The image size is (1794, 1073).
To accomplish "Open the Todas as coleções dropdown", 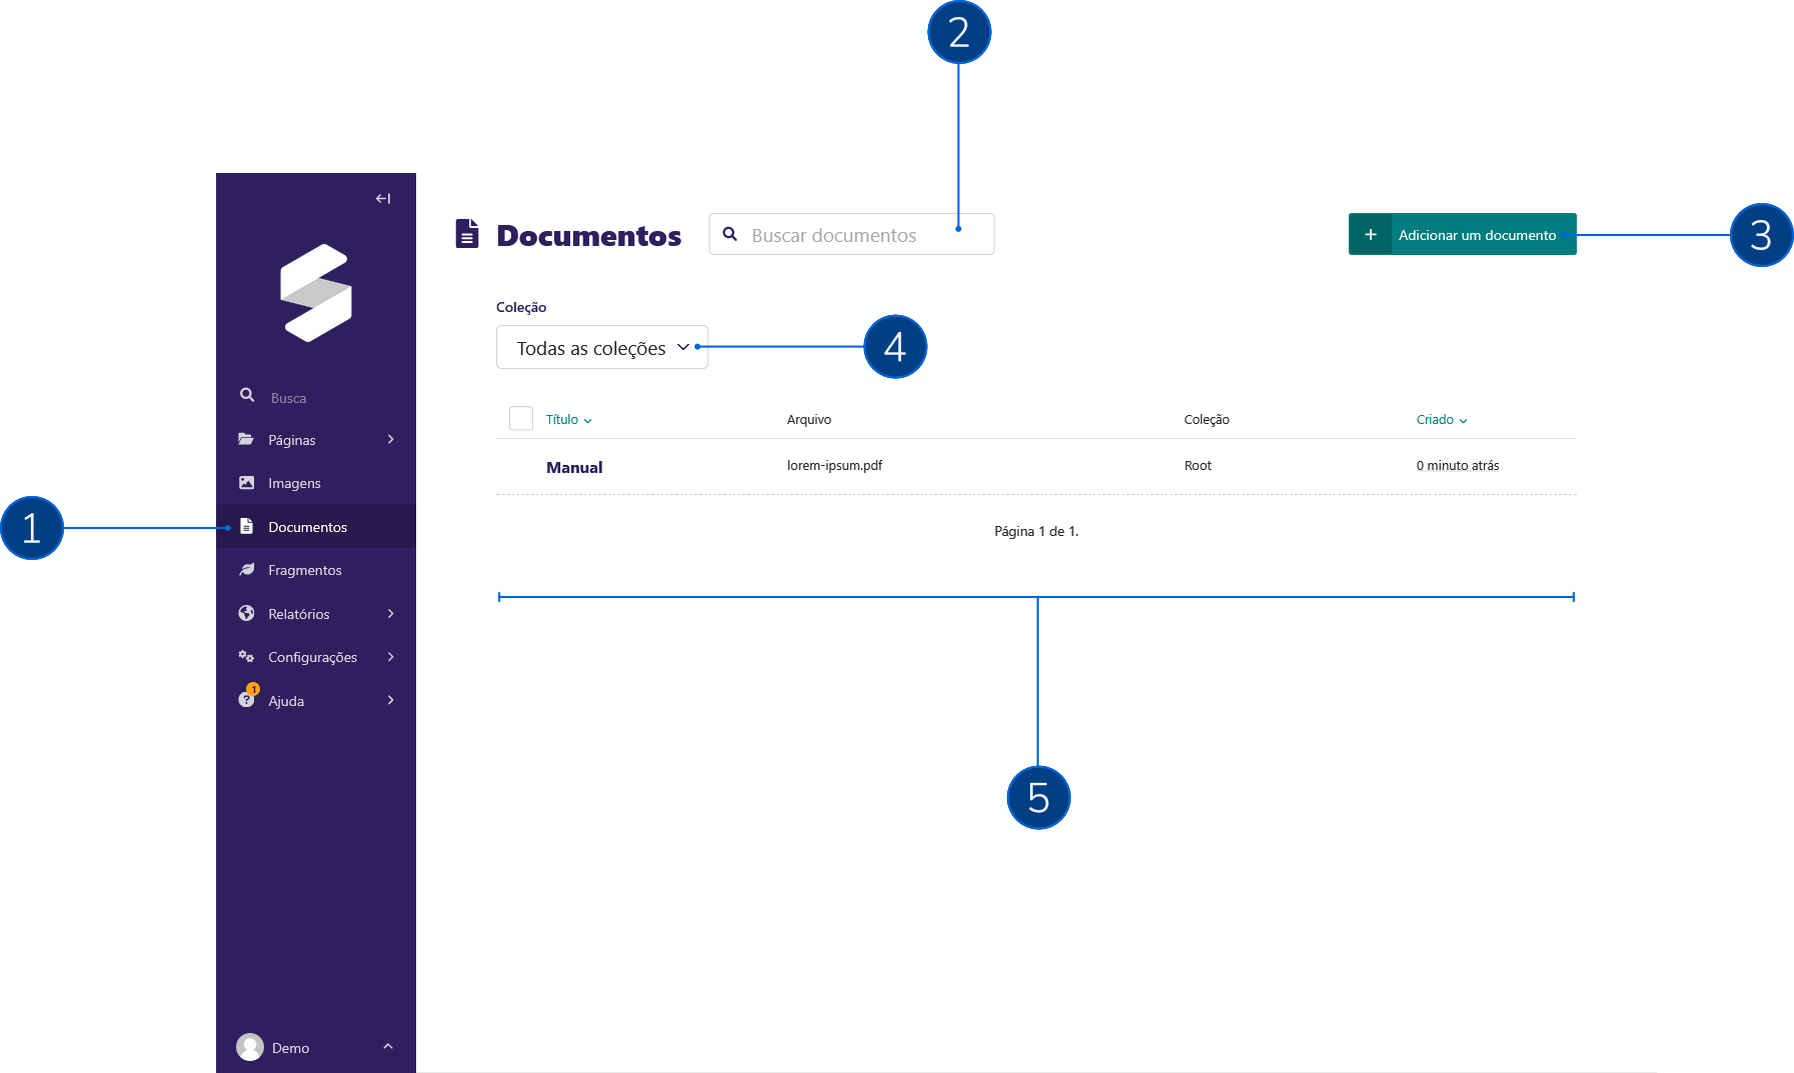I will coord(601,347).
